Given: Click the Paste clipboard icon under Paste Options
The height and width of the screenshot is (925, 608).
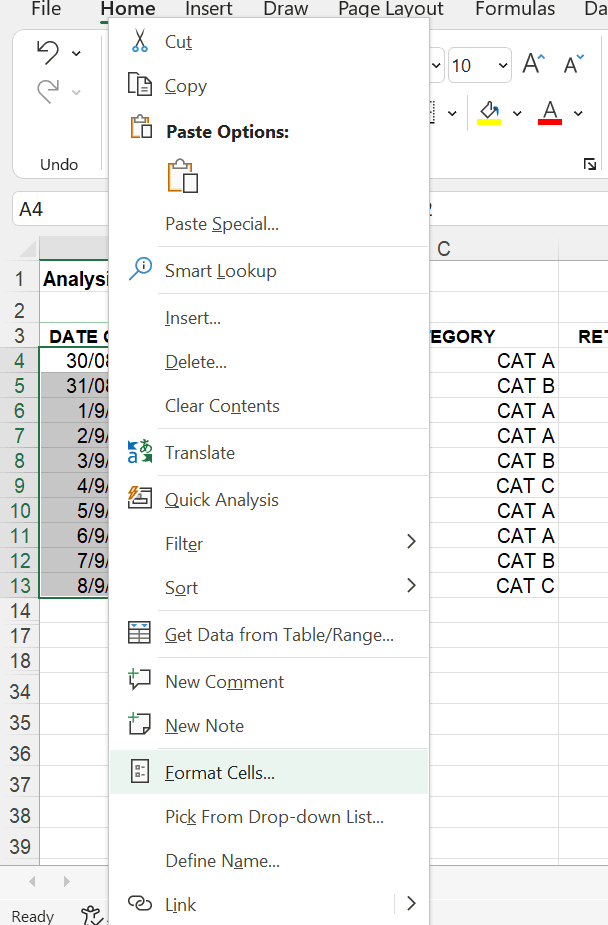Looking at the screenshot, I should [183, 176].
